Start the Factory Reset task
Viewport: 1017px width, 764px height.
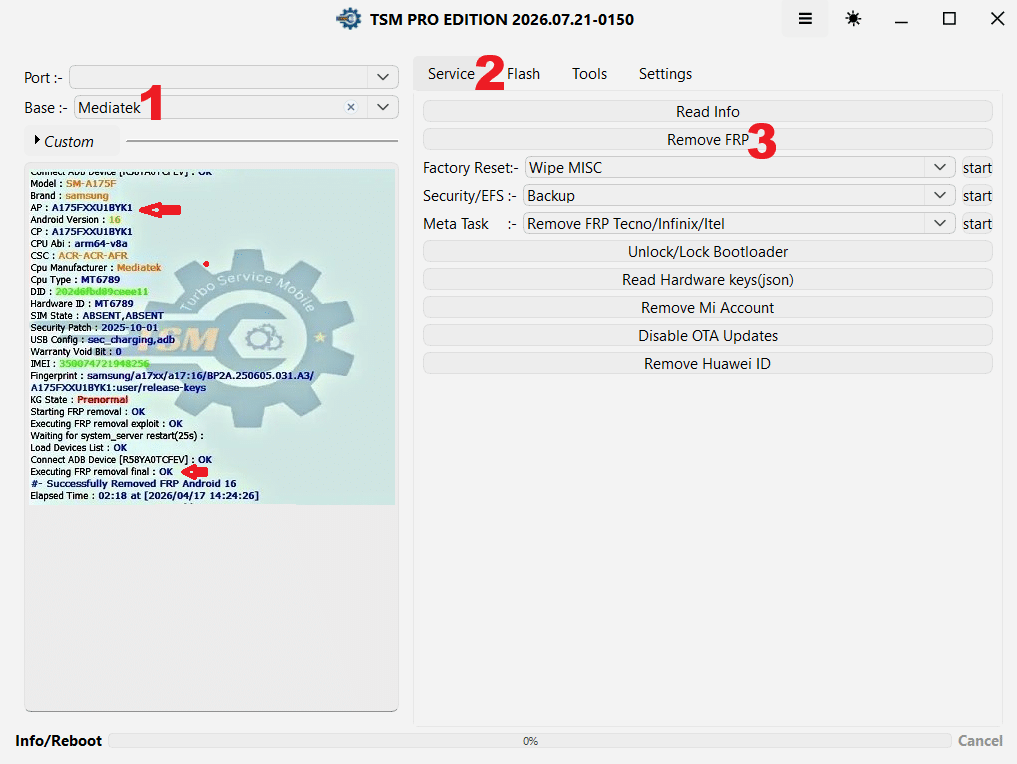(977, 168)
